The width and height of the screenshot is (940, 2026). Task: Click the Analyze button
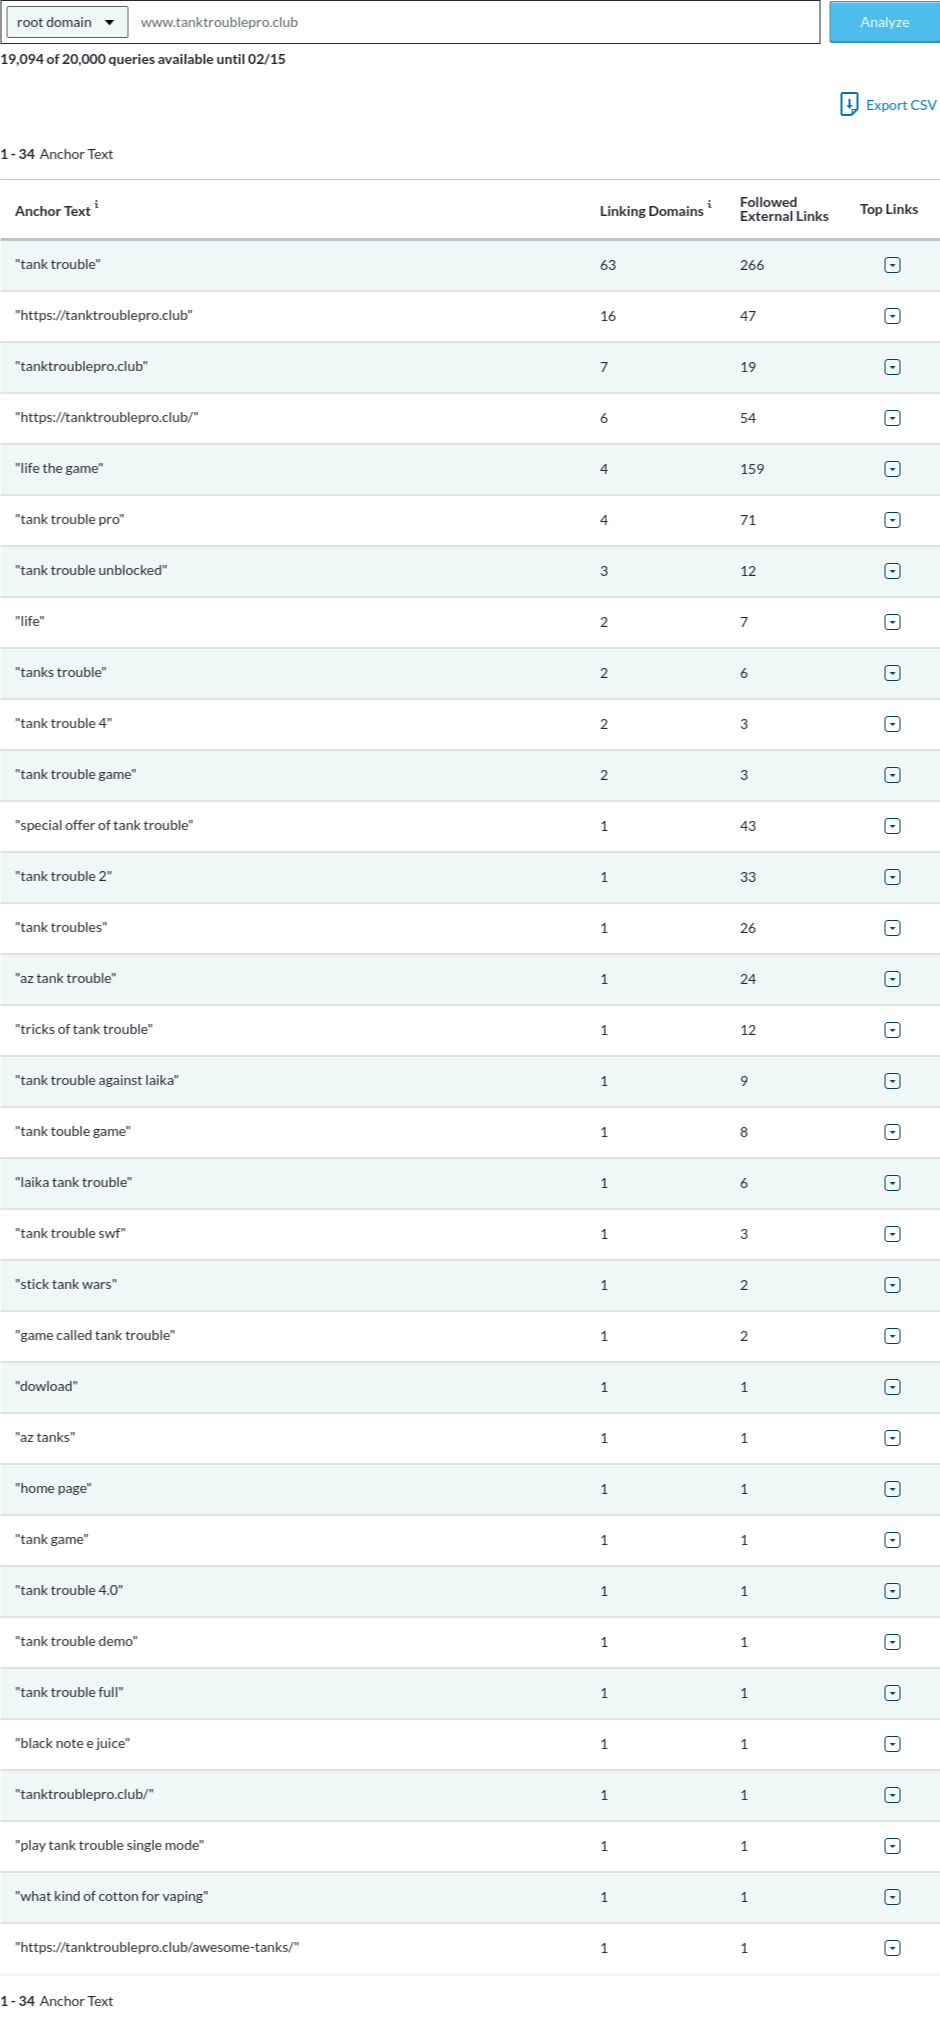point(884,22)
